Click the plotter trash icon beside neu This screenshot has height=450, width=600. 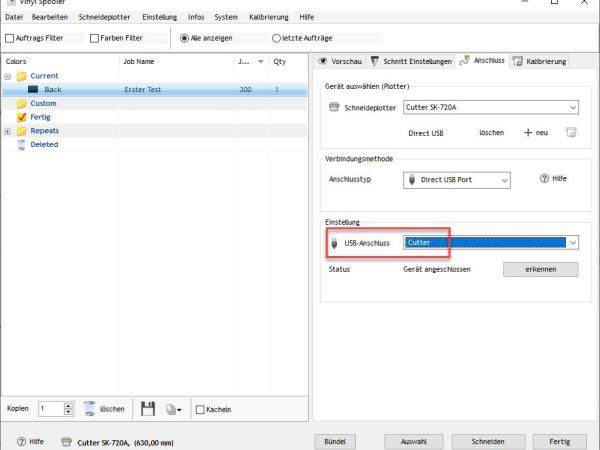(x=571, y=132)
